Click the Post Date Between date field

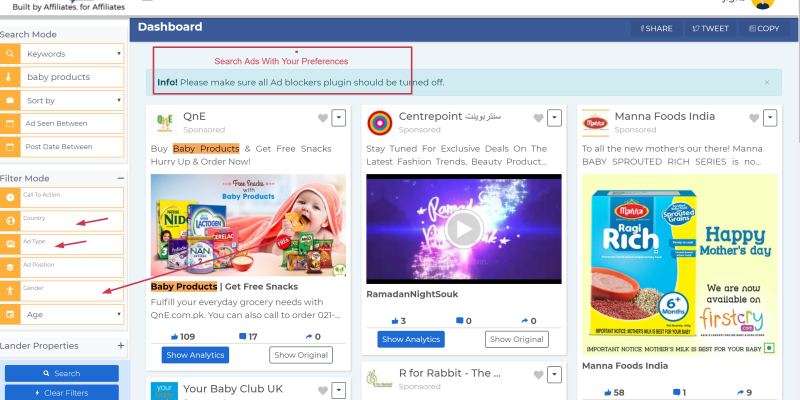tap(72, 147)
